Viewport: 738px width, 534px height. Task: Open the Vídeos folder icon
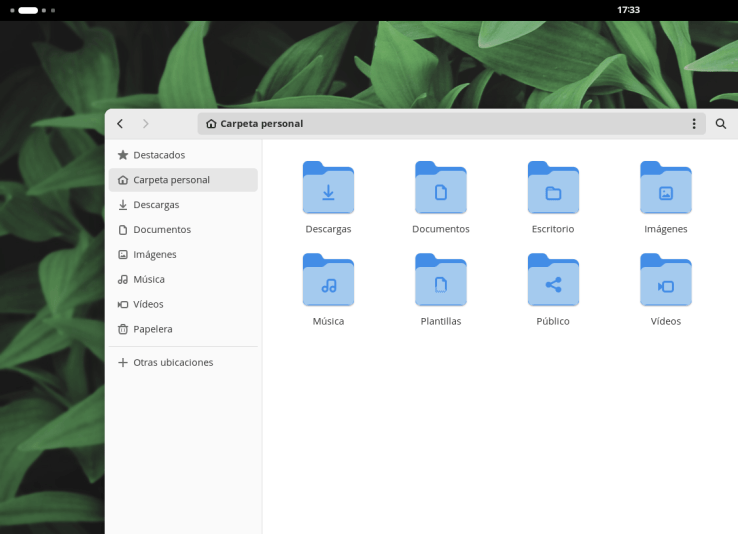click(666, 280)
